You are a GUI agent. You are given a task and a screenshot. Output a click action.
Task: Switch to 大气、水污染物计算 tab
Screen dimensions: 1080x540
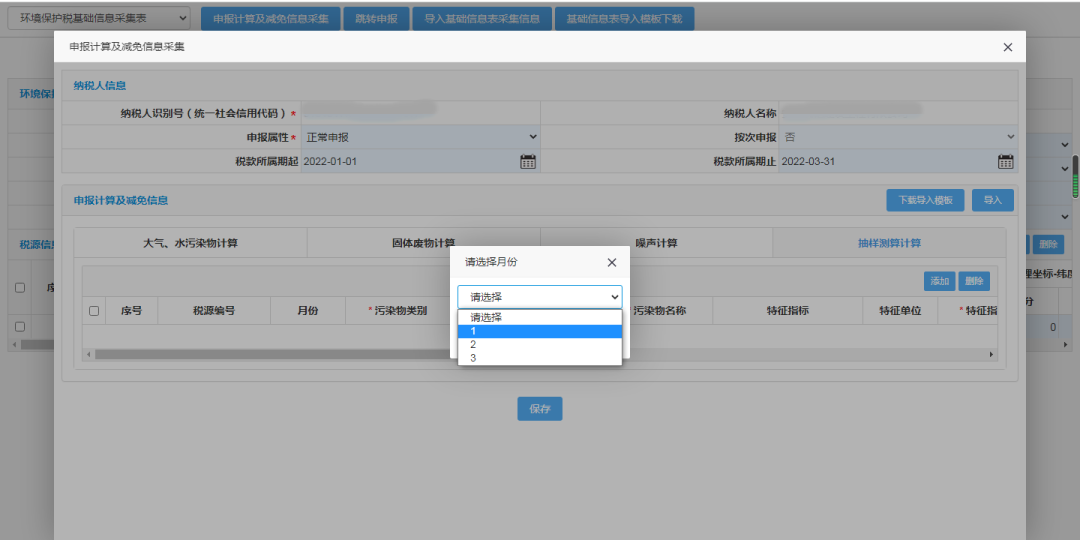click(190, 243)
